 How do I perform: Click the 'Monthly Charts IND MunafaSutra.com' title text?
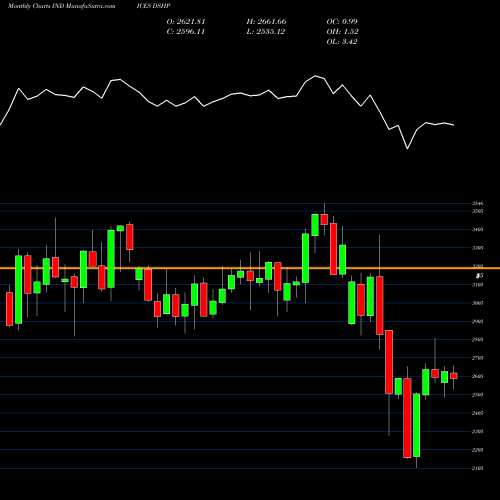(x=61, y=6)
